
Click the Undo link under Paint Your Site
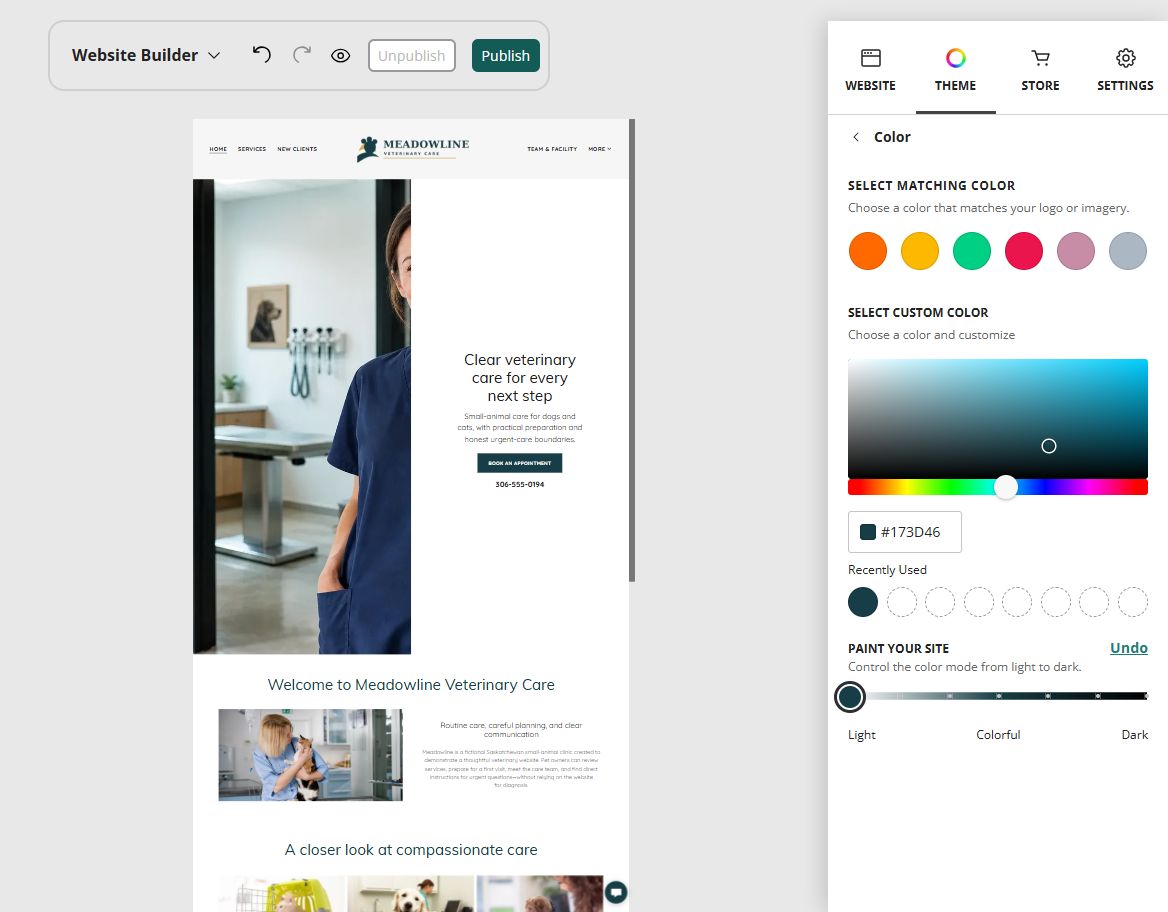(1129, 647)
